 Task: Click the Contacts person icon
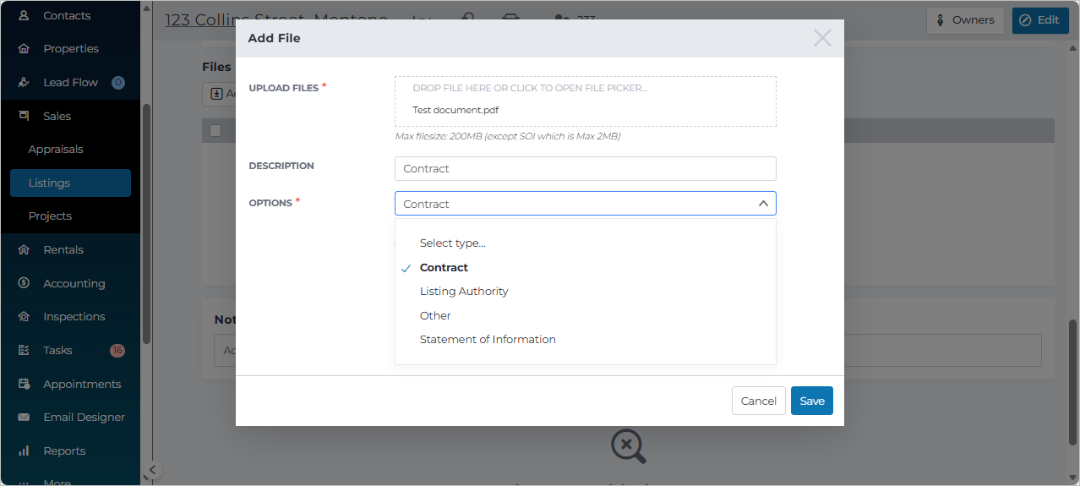point(24,15)
